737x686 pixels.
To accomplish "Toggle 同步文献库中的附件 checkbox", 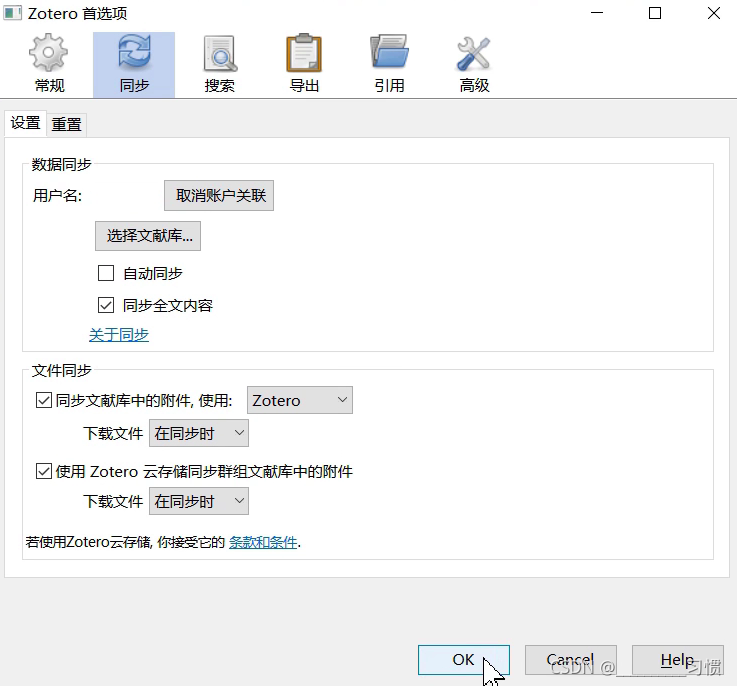I will point(43,400).
